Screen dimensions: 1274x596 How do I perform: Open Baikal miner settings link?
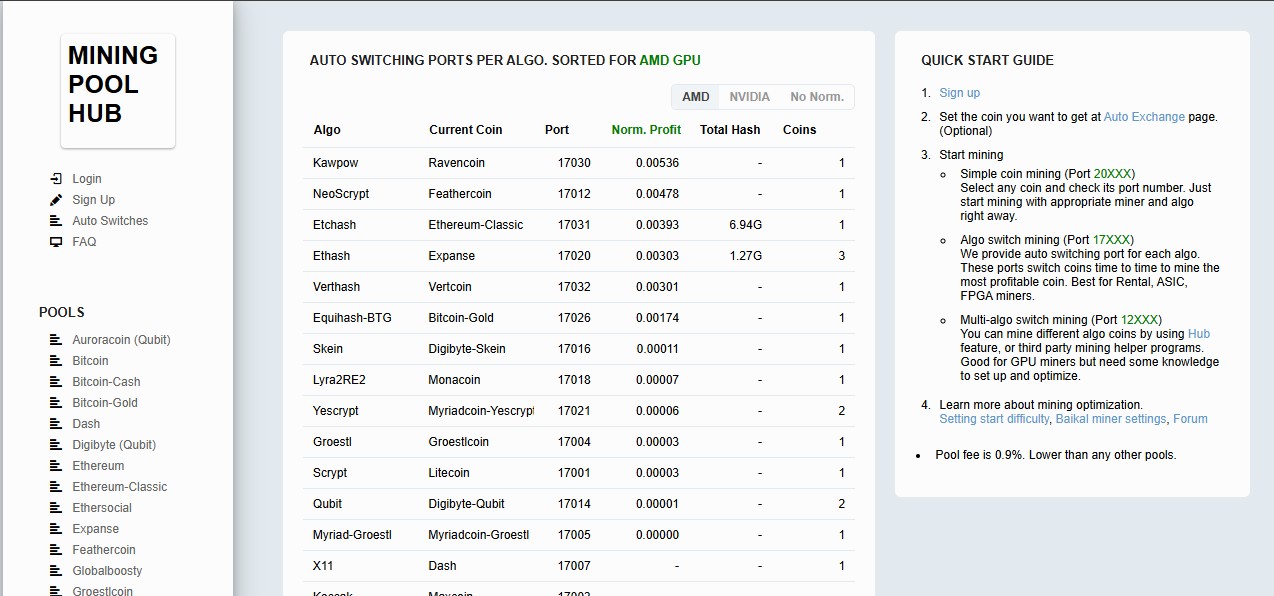(x=1111, y=418)
